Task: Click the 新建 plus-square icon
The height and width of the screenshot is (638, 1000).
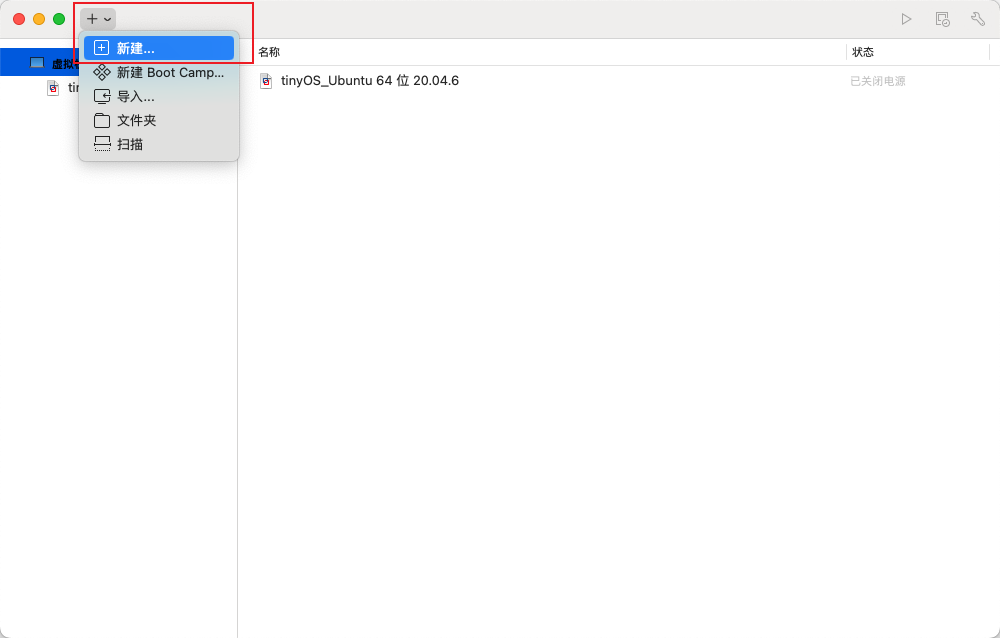Action: (101, 48)
